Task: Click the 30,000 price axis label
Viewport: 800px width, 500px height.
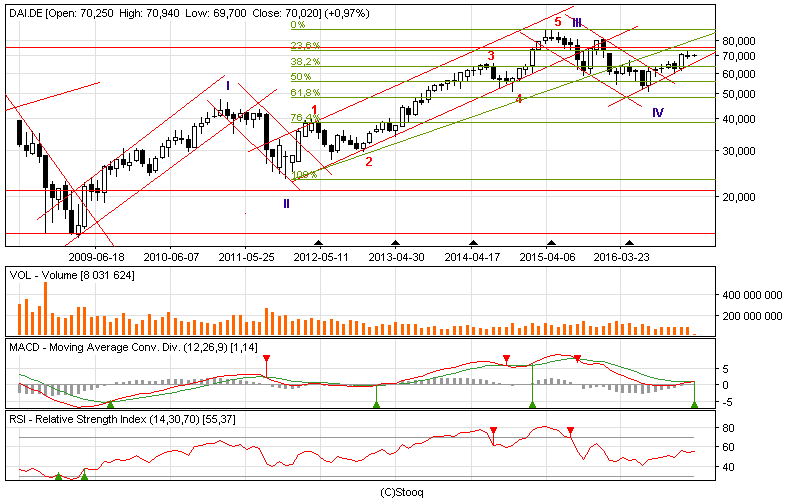Action: [739, 151]
